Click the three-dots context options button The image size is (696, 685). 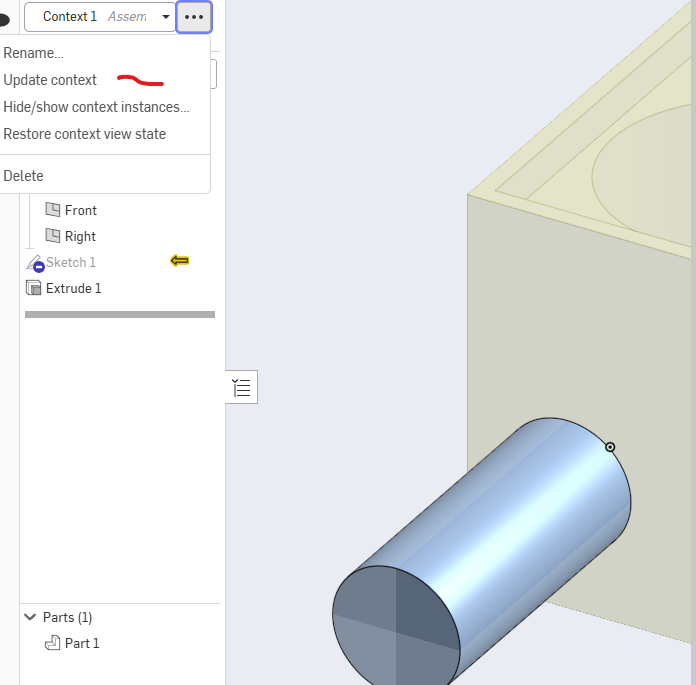click(194, 17)
